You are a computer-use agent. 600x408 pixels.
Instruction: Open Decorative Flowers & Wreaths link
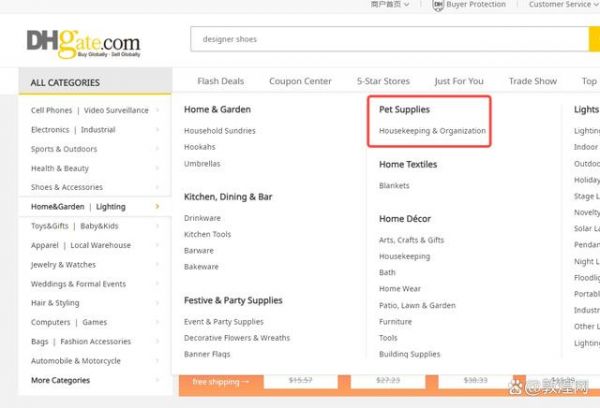[x=237, y=338]
